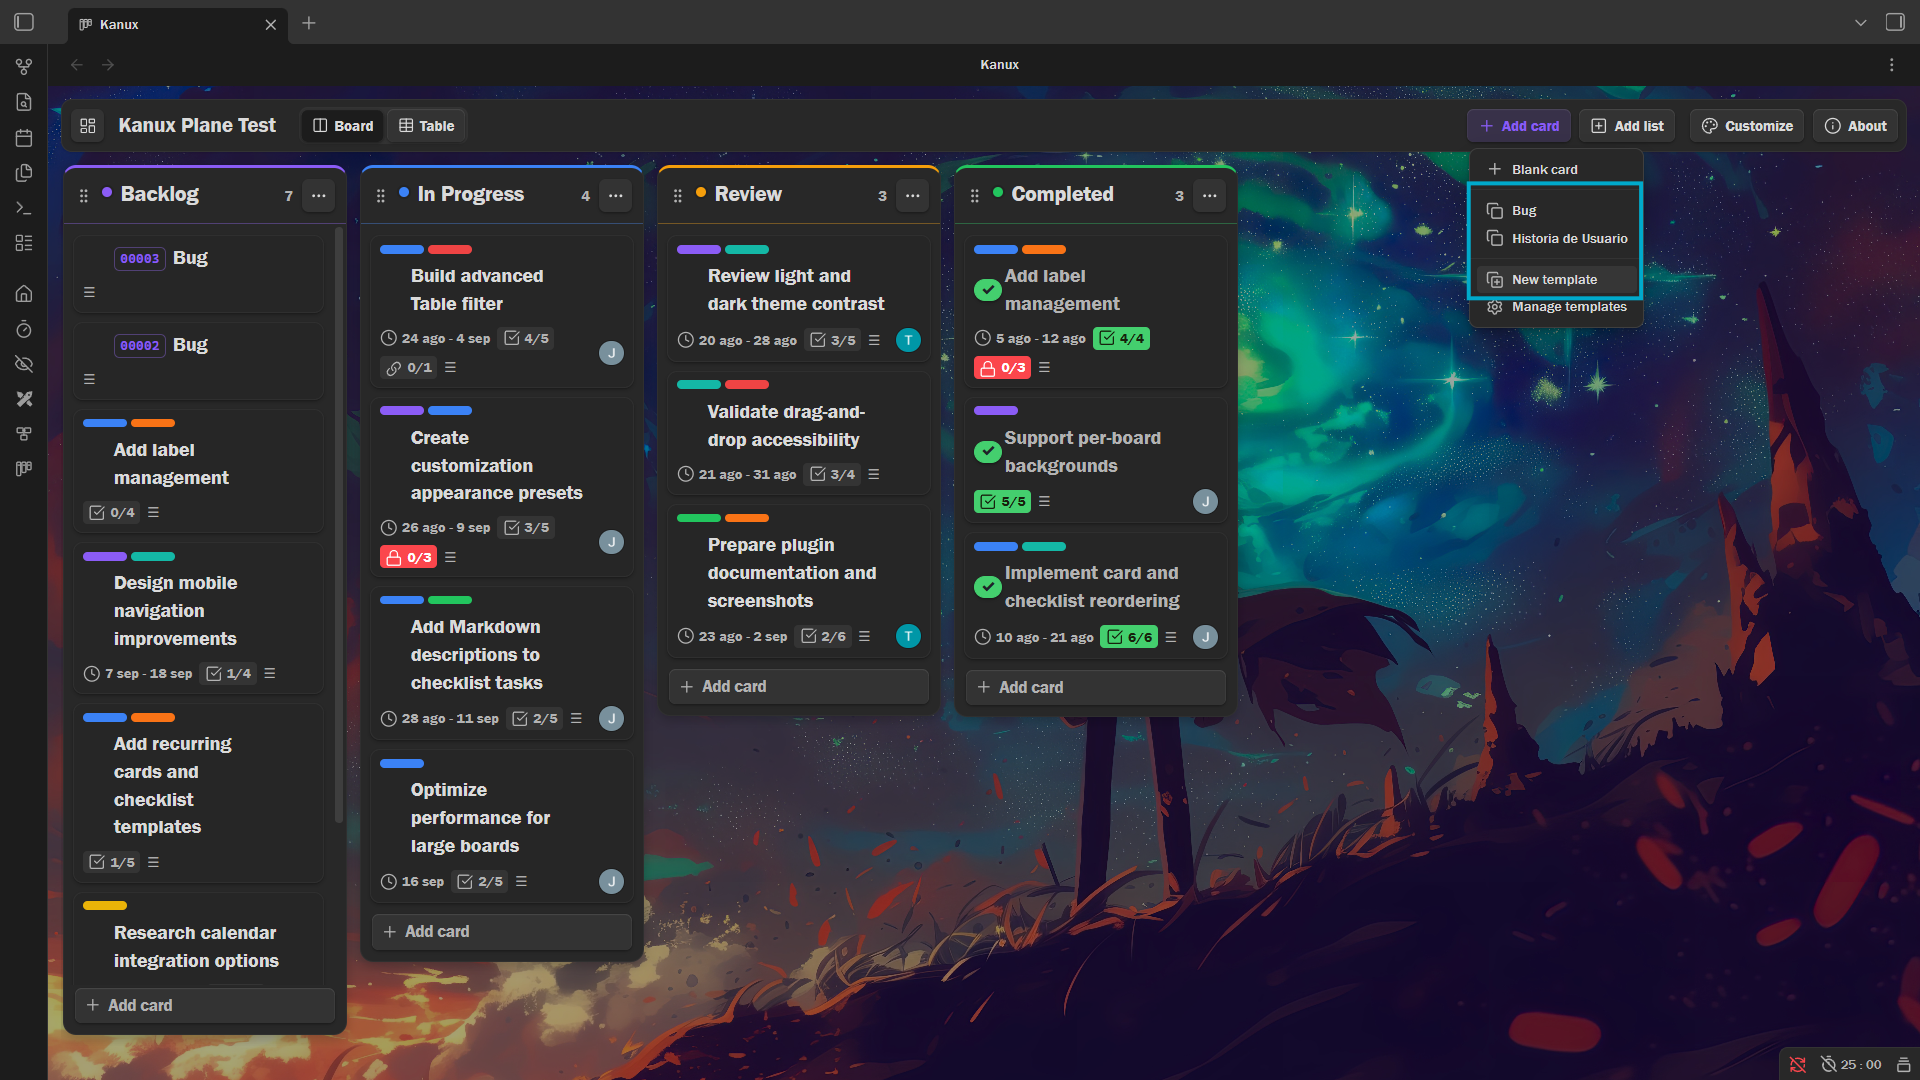Image resolution: width=1920 pixels, height=1080 pixels.
Task: Click the purple color dot of Backlog list
Action: (x=107, y=193)
